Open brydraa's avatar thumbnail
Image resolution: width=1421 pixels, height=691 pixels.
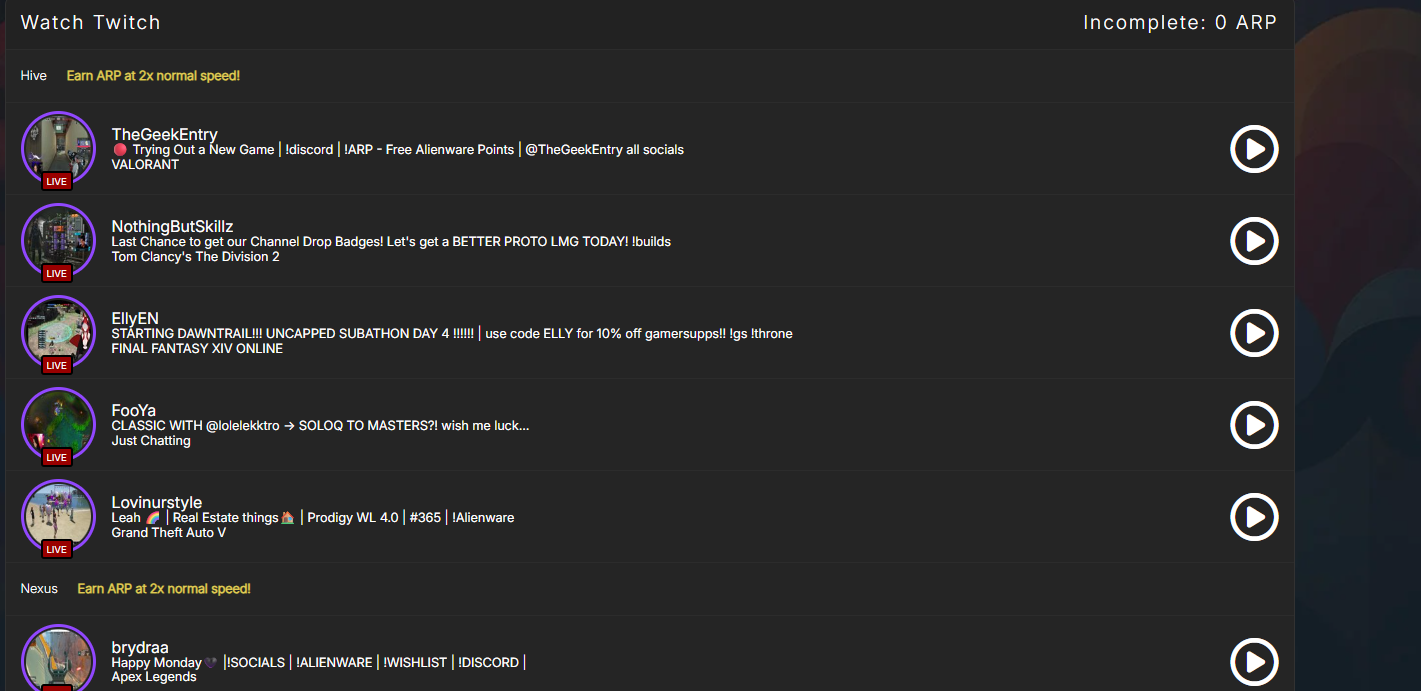[58, 658]
